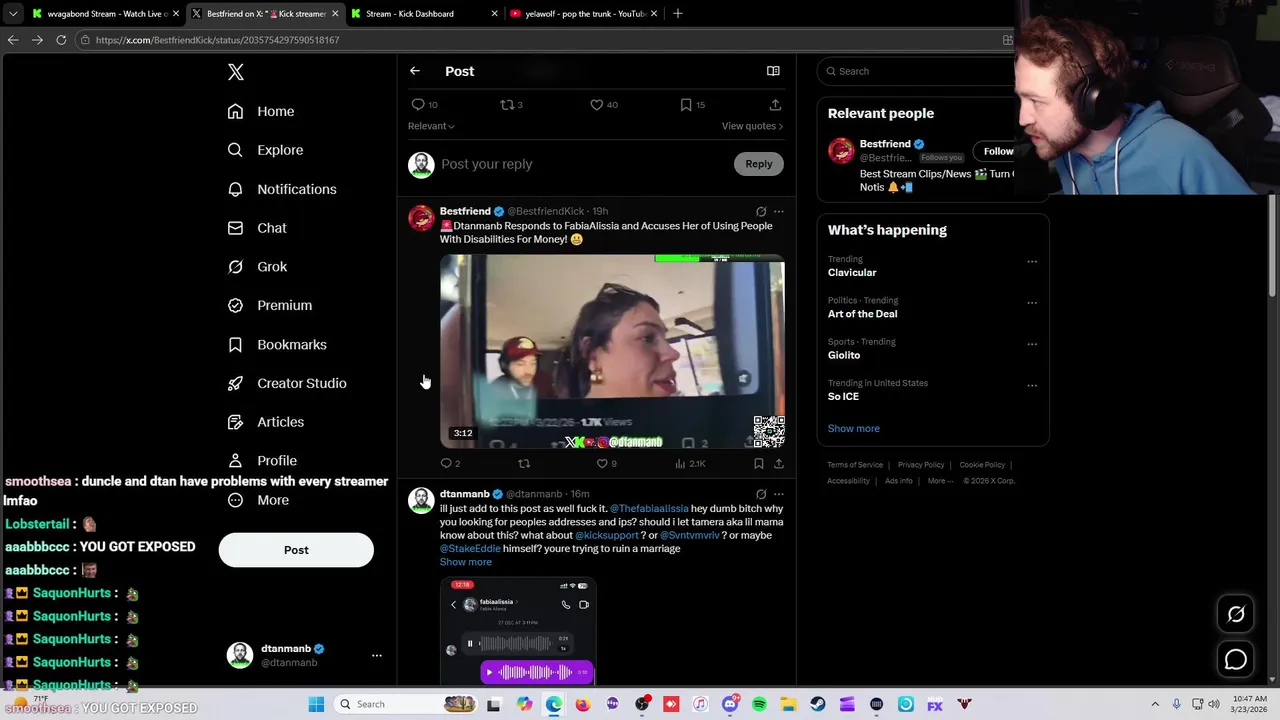The width and height of the screenshot is (1280, 720).
Task: Open more options dots on dtanmanb reply
Action: (779, 494)
